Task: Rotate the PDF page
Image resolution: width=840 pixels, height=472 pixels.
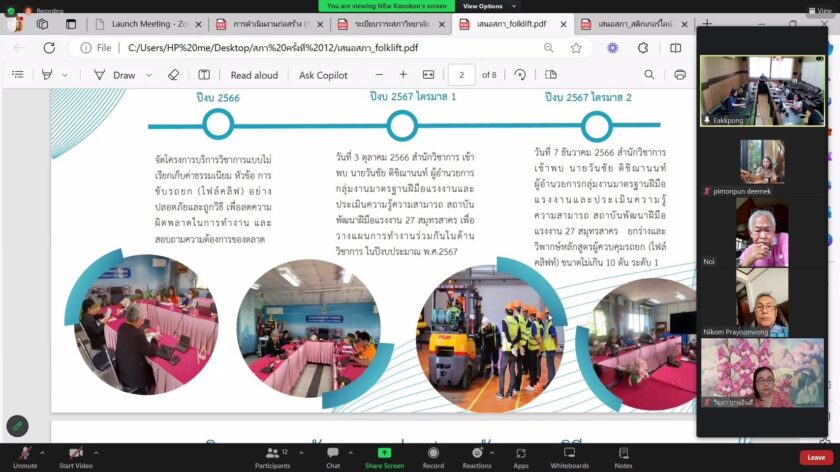Action: coord(520,75)
